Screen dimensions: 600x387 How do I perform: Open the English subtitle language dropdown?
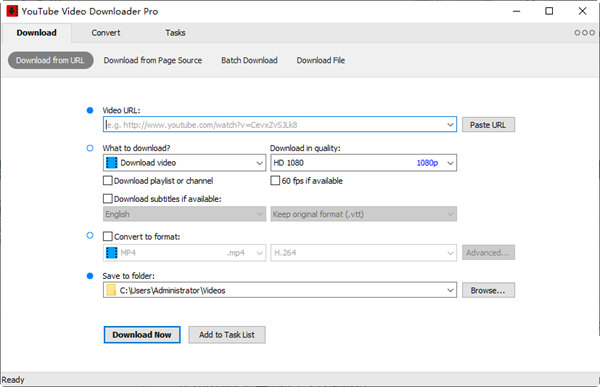point(184,214)
